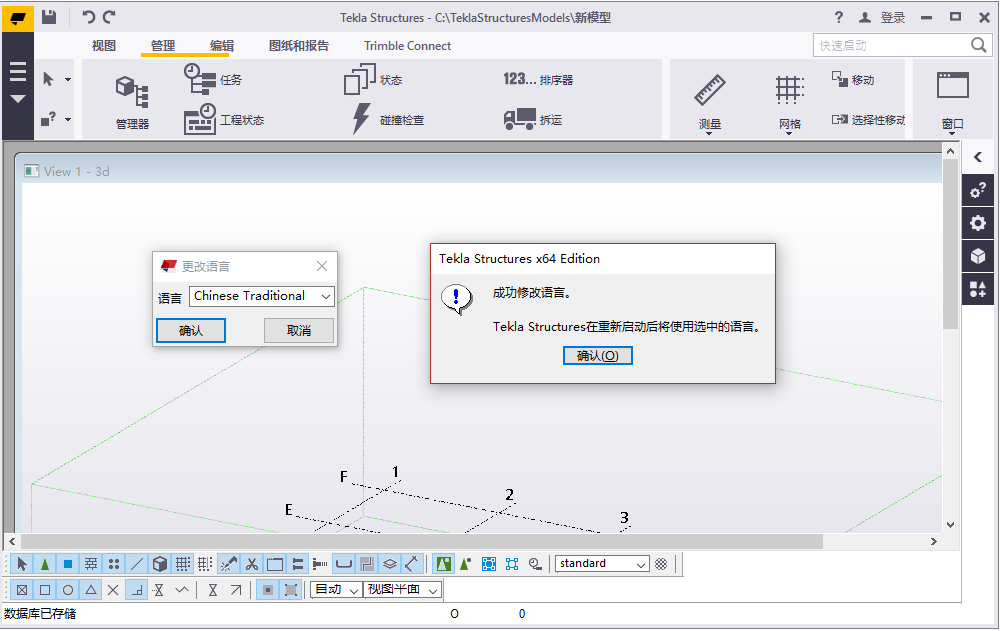
Task: Click 选择性移动 selective move
Action: [x=868, y=119]
